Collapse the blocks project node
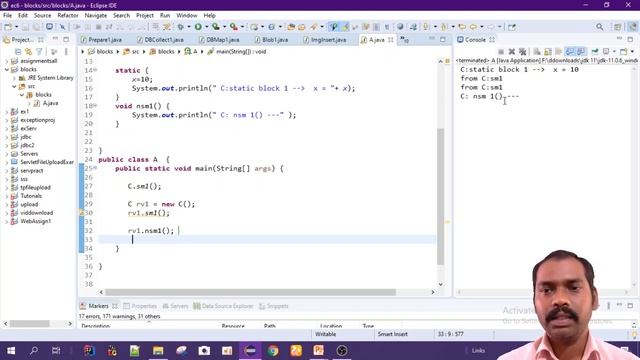The width and height of the screenshot is (640, 360). click(x=7, y=69)
